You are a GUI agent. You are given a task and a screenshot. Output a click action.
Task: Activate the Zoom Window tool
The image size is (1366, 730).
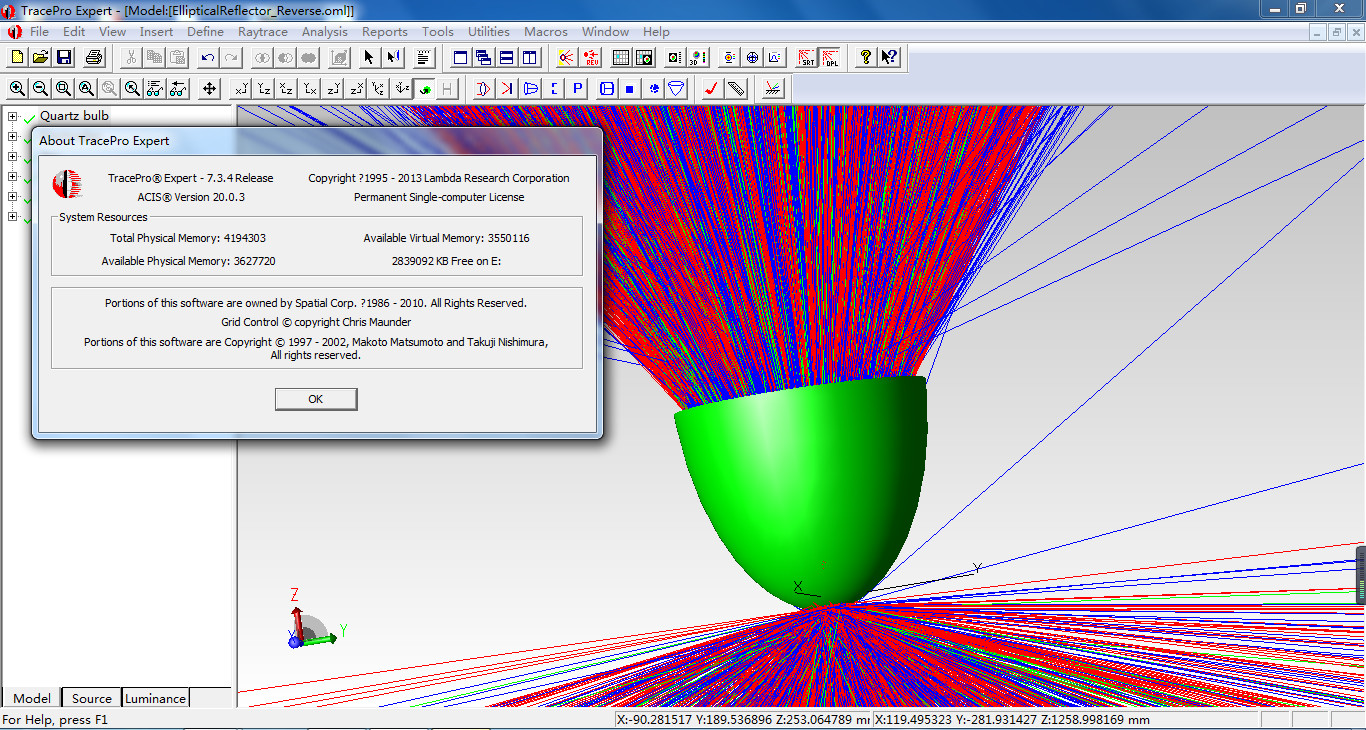(61, 89)
